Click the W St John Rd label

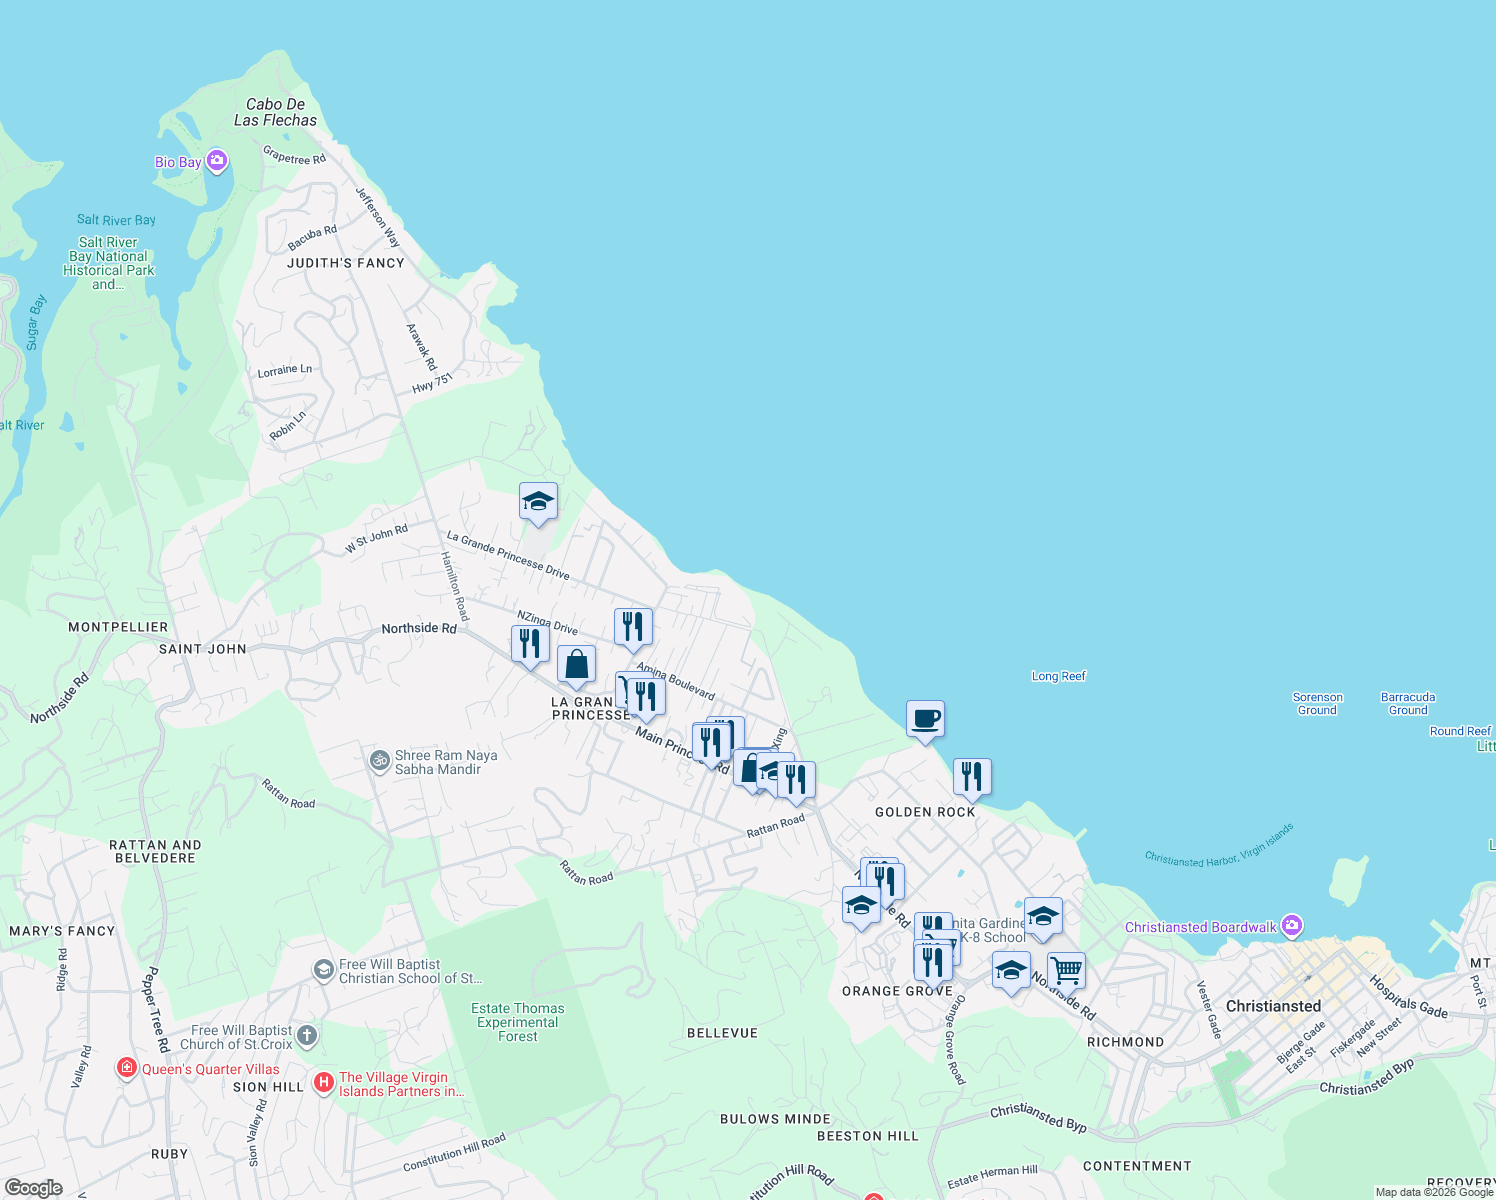pyautogui.click(x=376, y=538)
